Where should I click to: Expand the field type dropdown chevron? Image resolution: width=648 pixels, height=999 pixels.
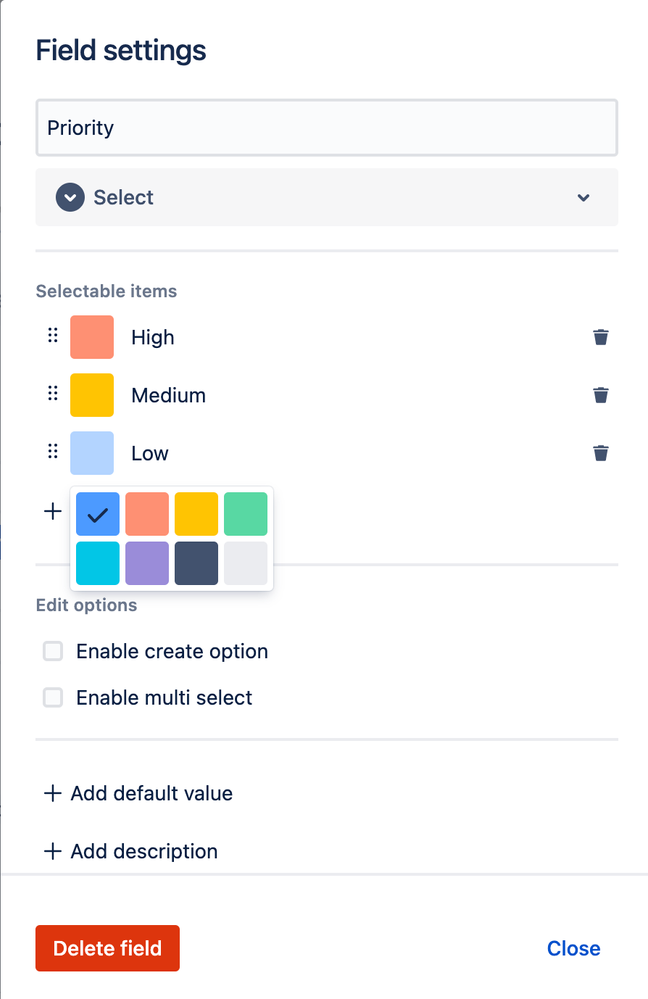click(x=584, y=198)
